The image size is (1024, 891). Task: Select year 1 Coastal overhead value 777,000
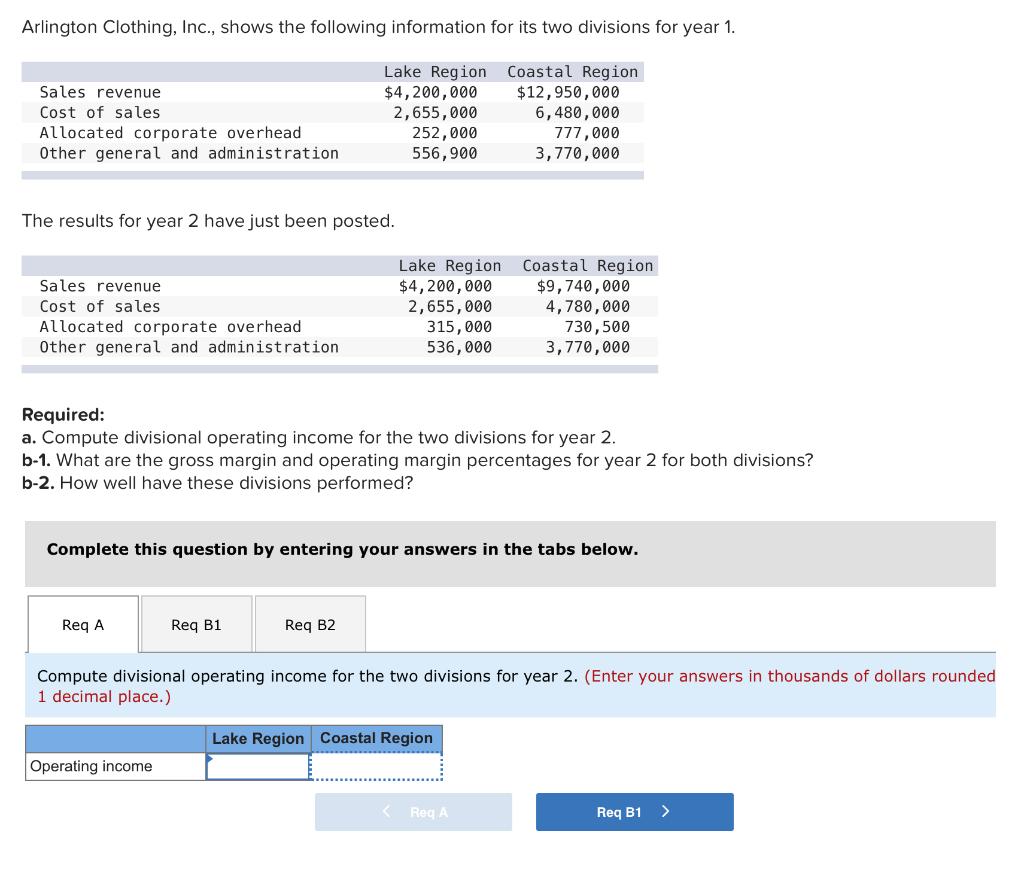pos(586,133)
